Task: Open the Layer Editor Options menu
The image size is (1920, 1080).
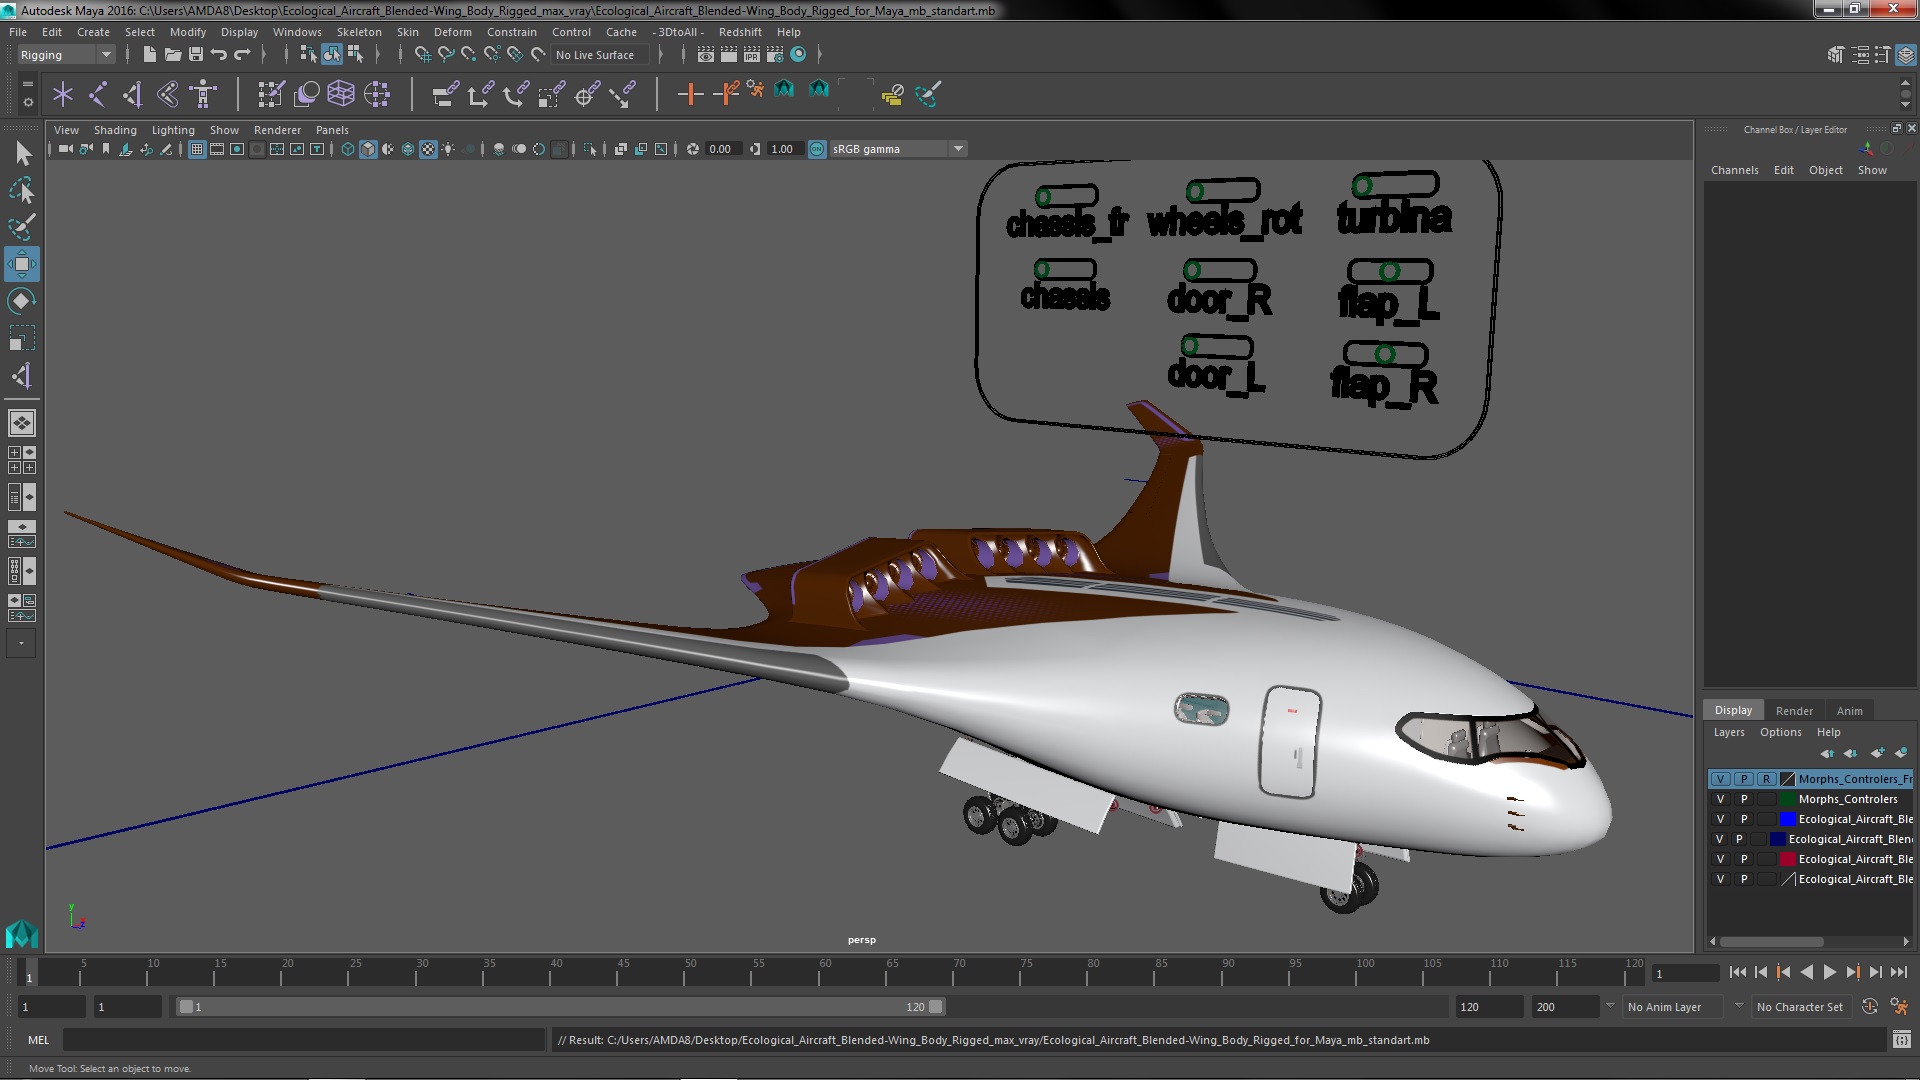Action: point(1780,732)
